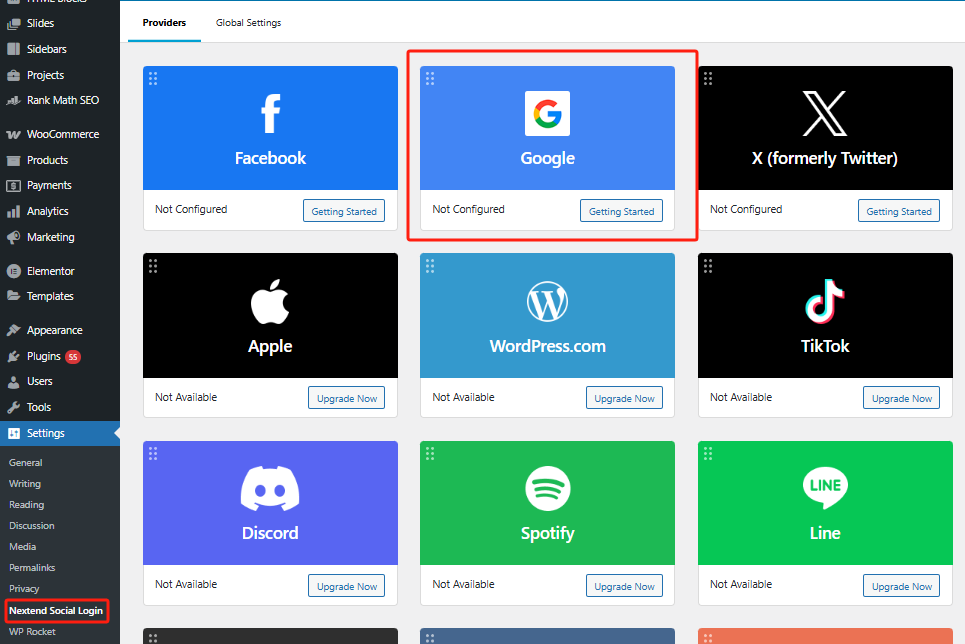Click the drag handle on the Facebook card
This screenshot has height=644, width=965.
(x=152, y=78)
